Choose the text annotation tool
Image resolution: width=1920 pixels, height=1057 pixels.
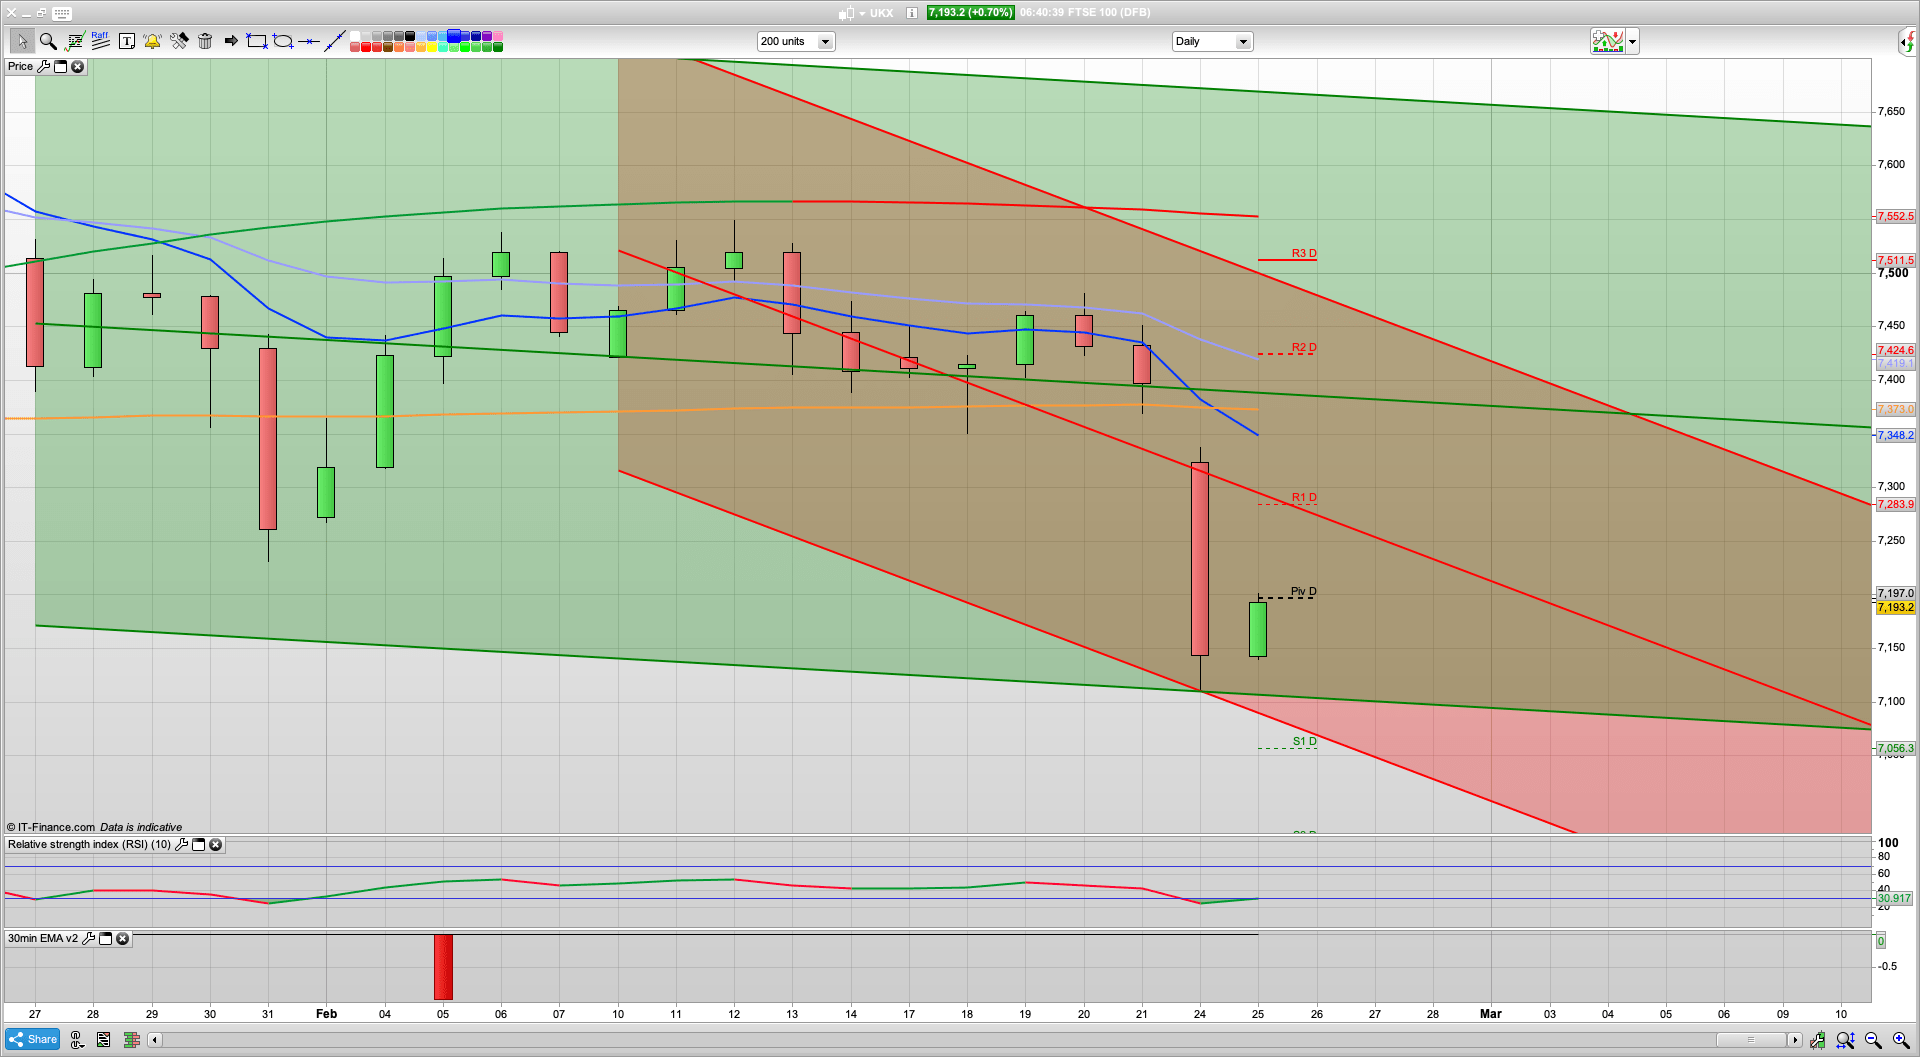tap(127, 41)
